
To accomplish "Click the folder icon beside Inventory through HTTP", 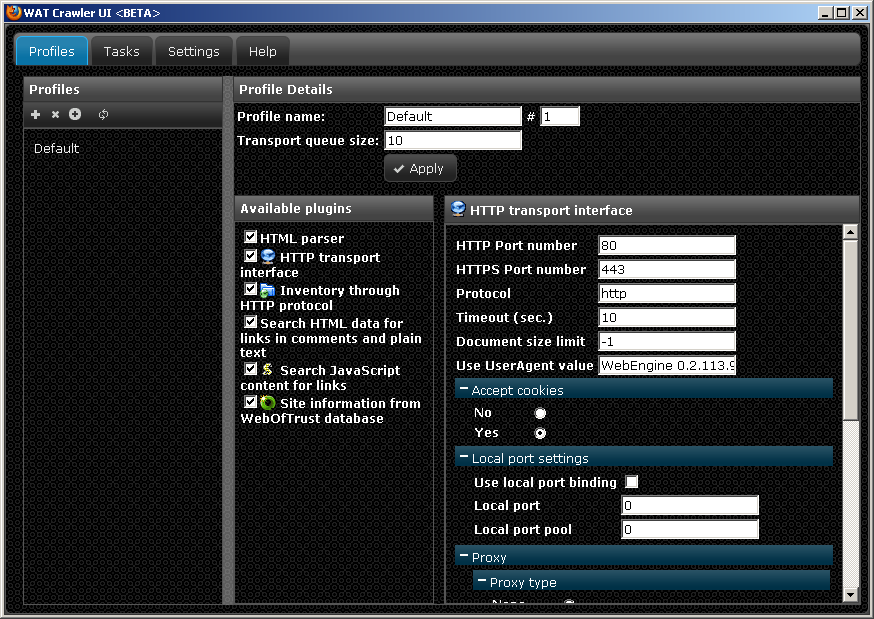I will pos(268,290).
